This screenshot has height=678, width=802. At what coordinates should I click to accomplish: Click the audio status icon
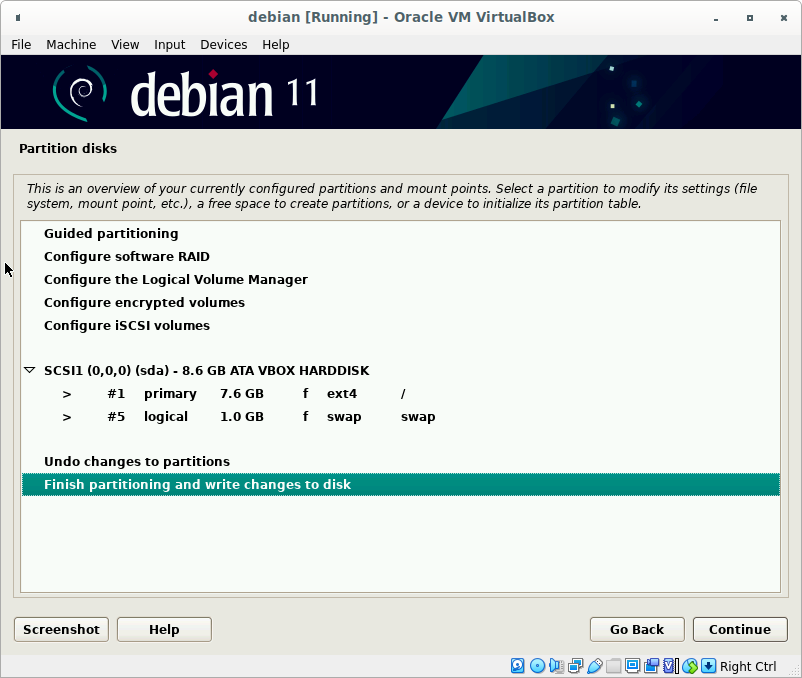point(556,666)
